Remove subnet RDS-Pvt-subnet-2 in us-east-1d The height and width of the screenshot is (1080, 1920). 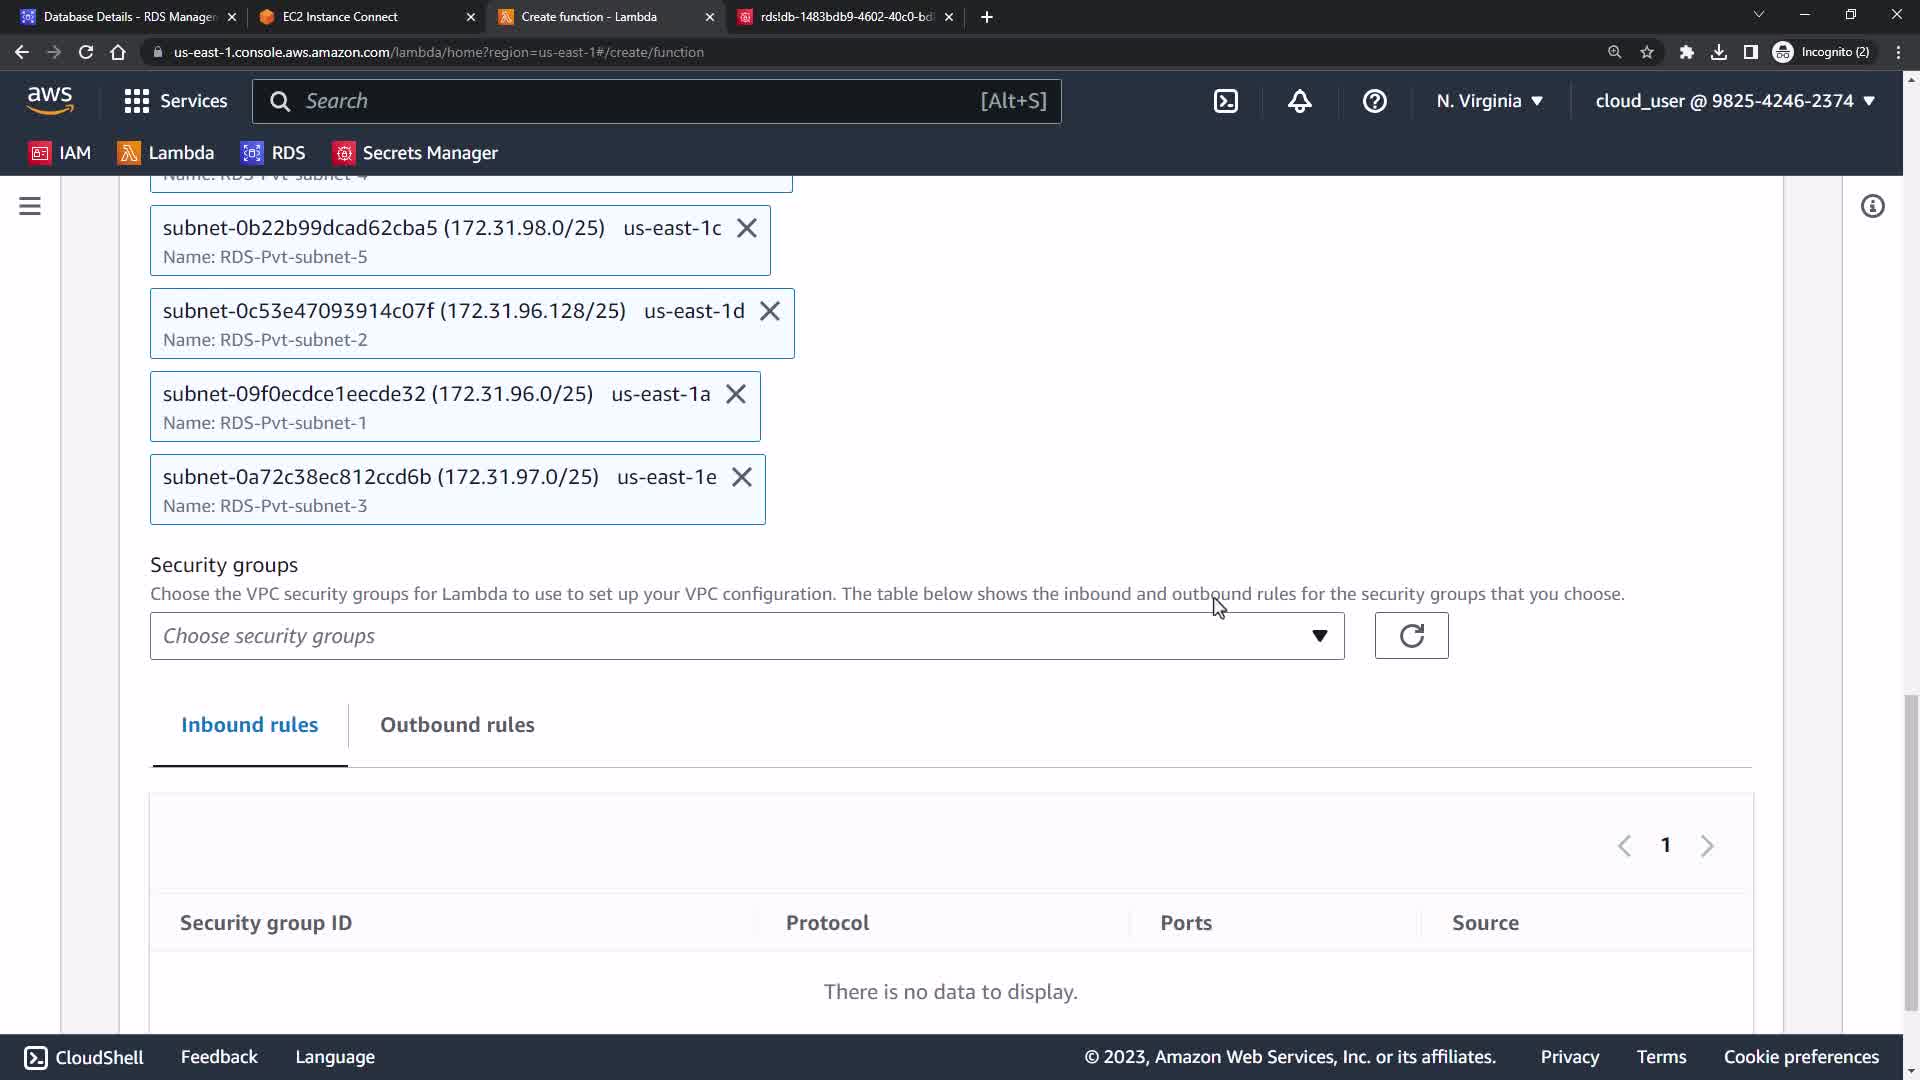[x=769, y=311]
